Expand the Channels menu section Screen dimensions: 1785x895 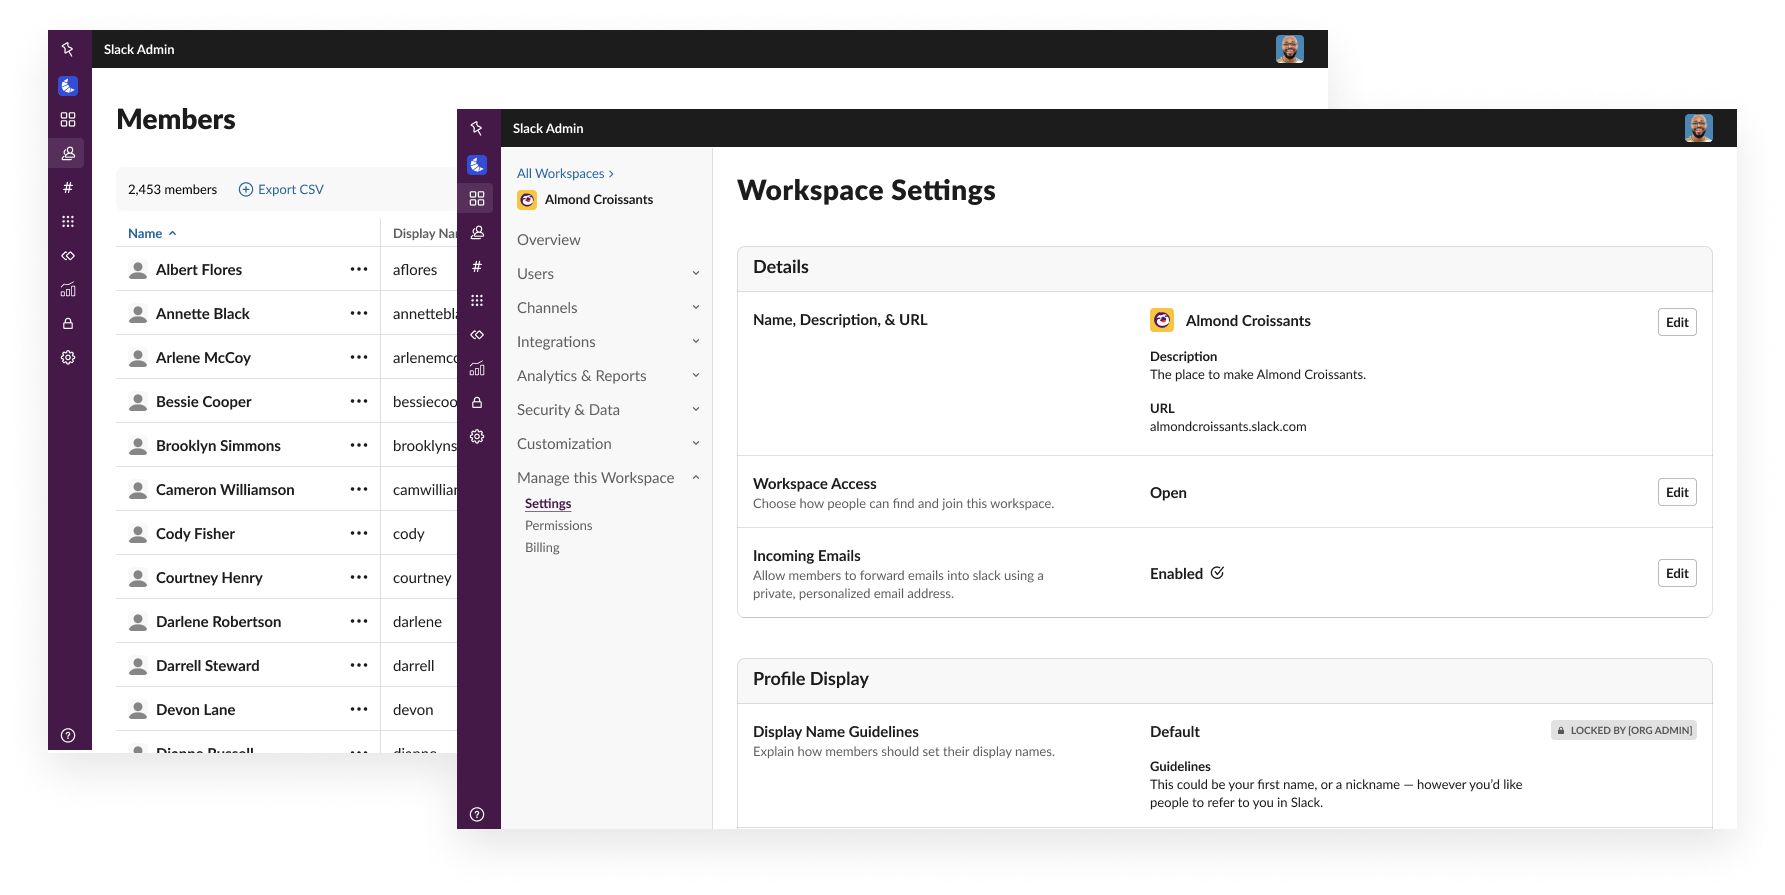[608, 308]
